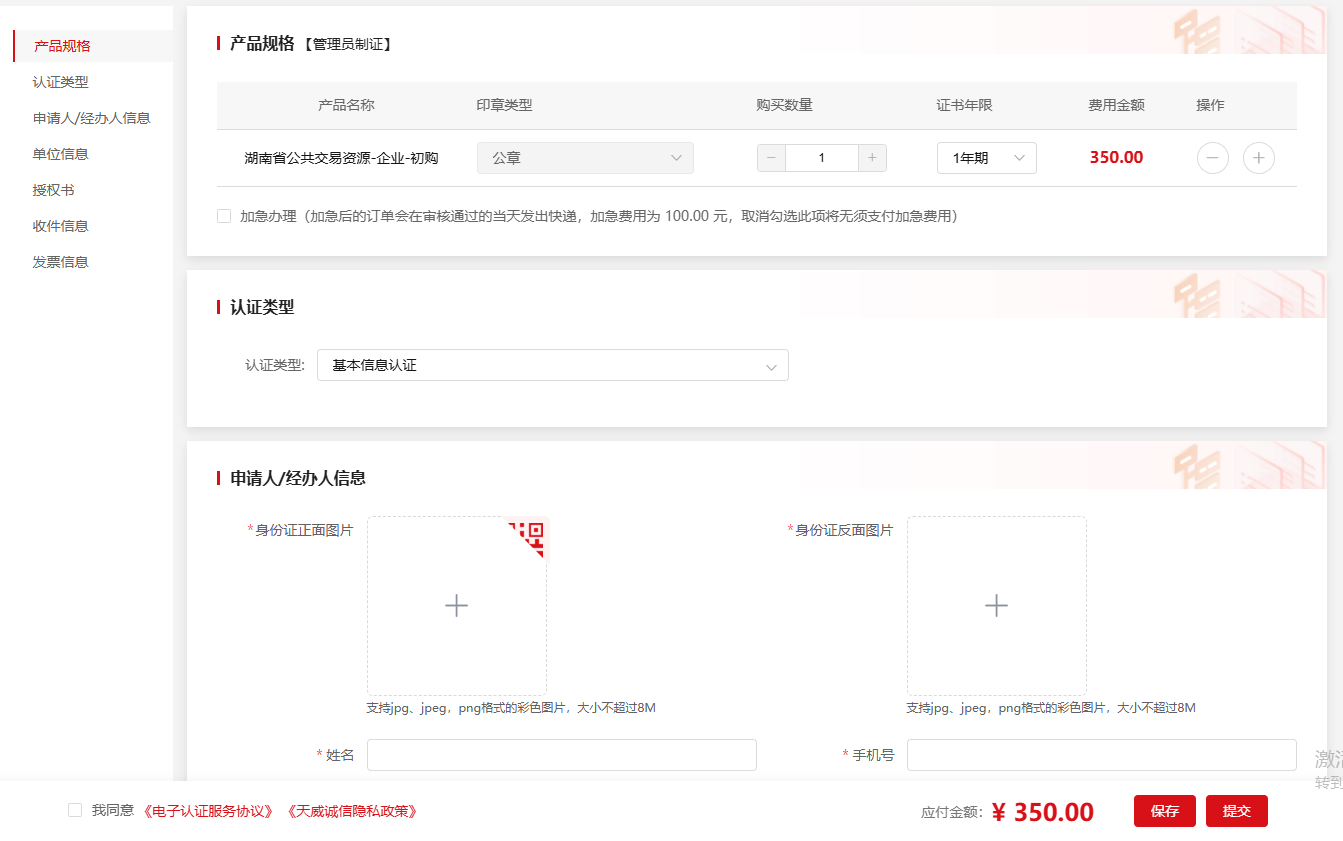Viewport: 1343px width, 841px height.
Task: Expand the 证书年限 1年期 dropdown
Action: [986, 158]
